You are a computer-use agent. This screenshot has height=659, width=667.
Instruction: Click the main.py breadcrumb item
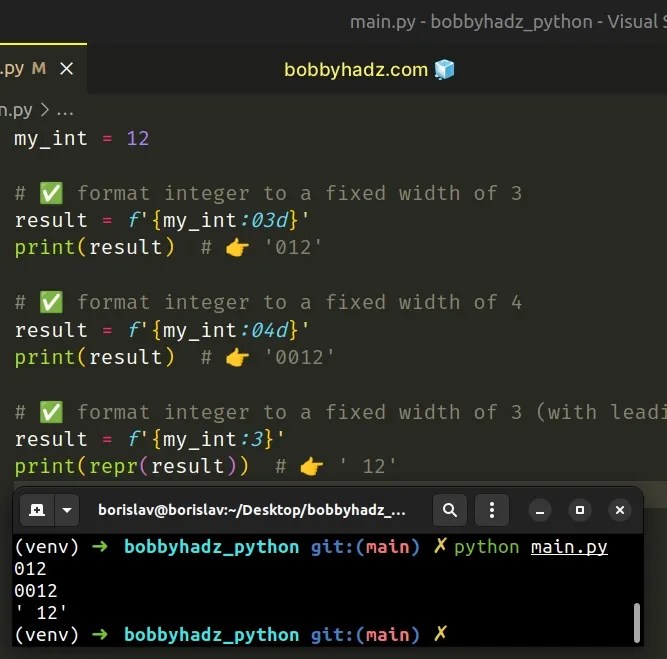coord(16,111)
